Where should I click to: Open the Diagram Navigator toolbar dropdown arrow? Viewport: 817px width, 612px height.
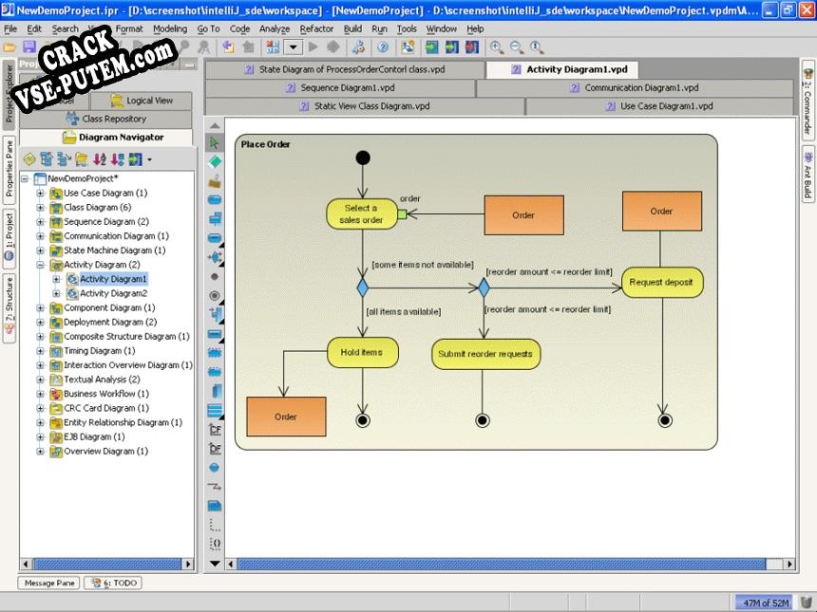(150, 160)
